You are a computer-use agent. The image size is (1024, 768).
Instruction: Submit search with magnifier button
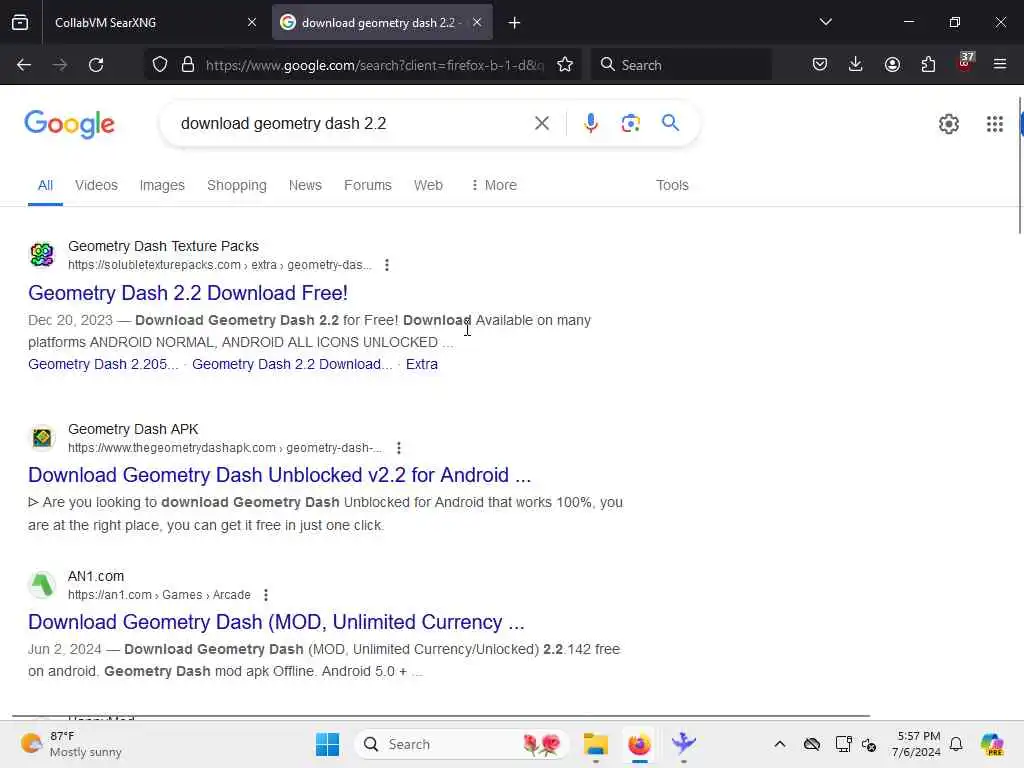670,123
